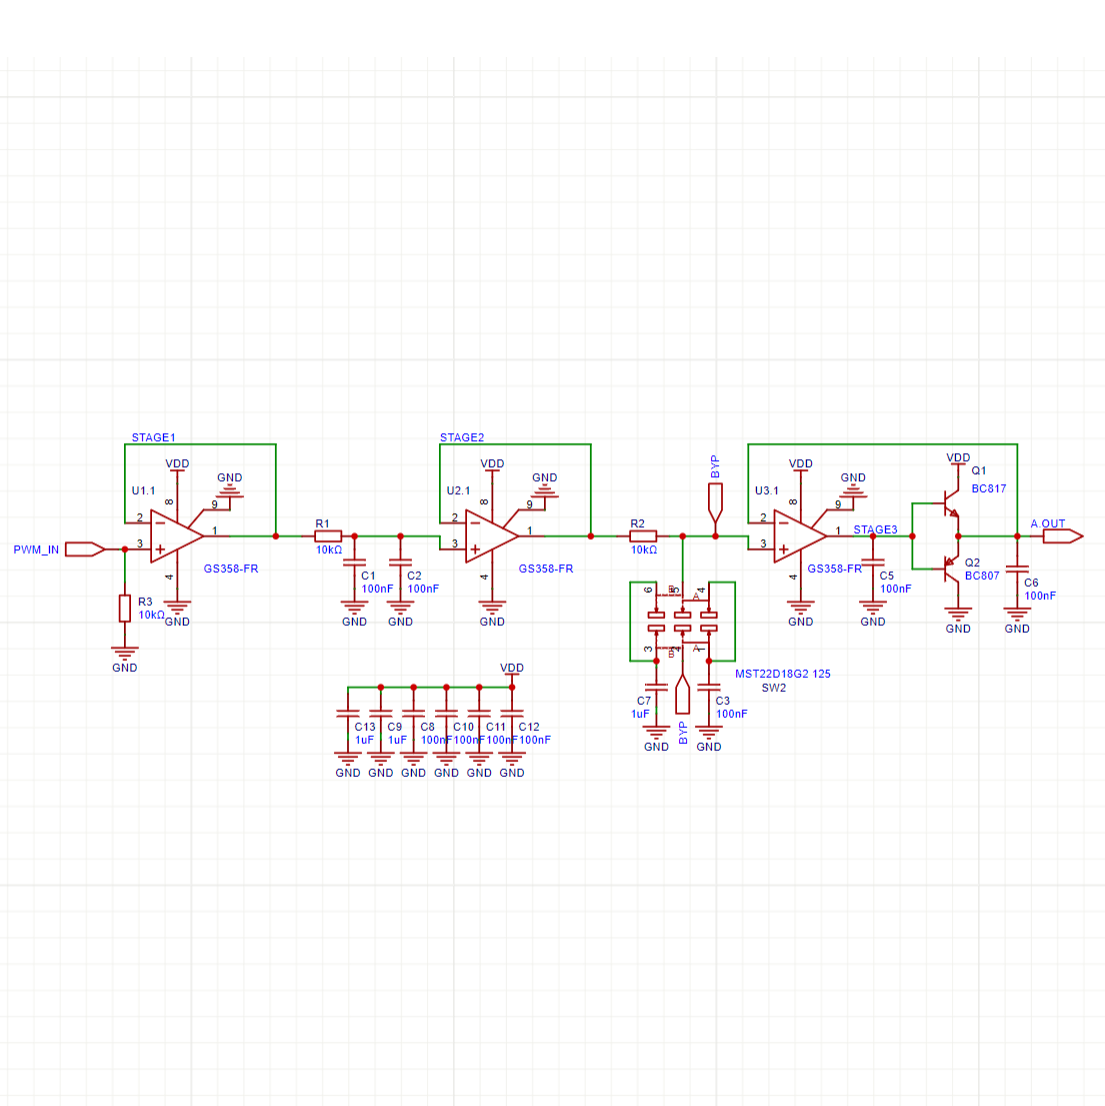The width and height of the screenshot is (1105, 1106).
Task: Click the MST22D18G2 125 part label
Action: click(783, 674)
